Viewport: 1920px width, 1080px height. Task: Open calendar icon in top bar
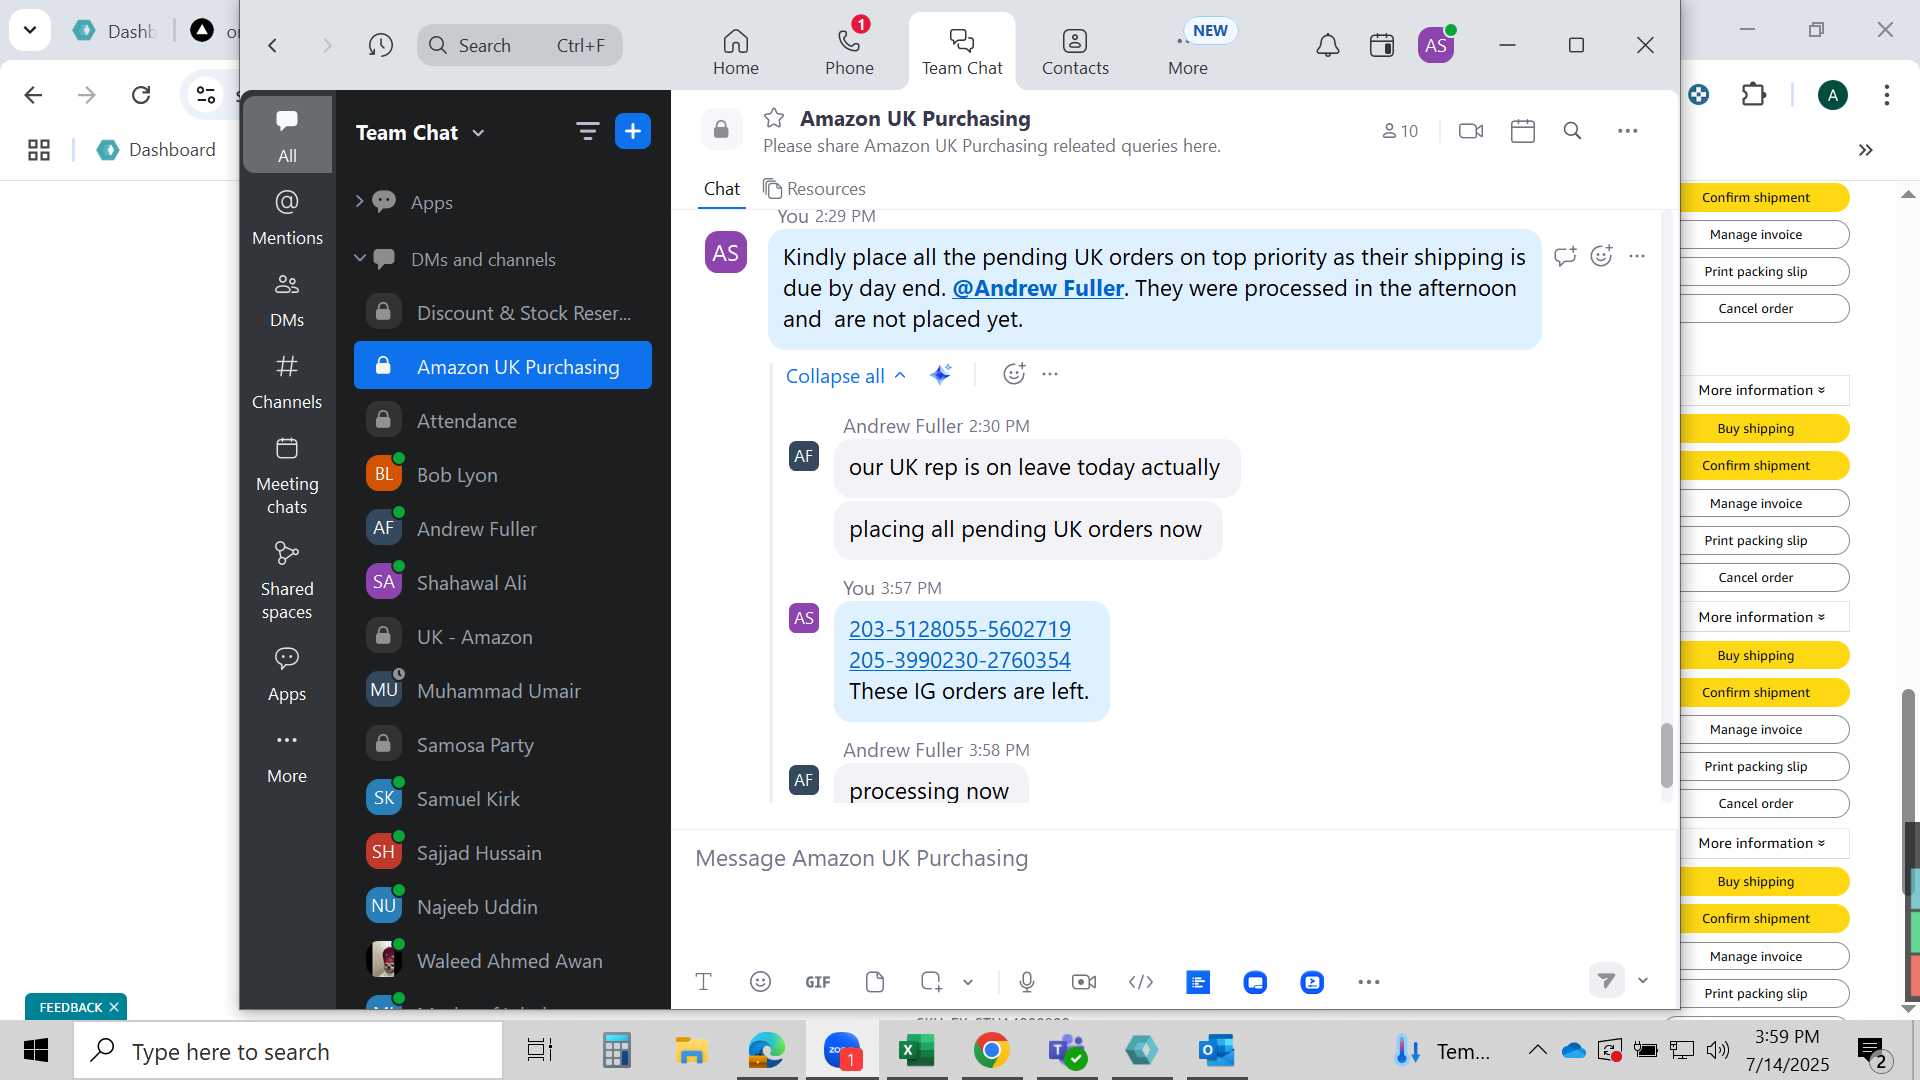[x=1382, y=45]
